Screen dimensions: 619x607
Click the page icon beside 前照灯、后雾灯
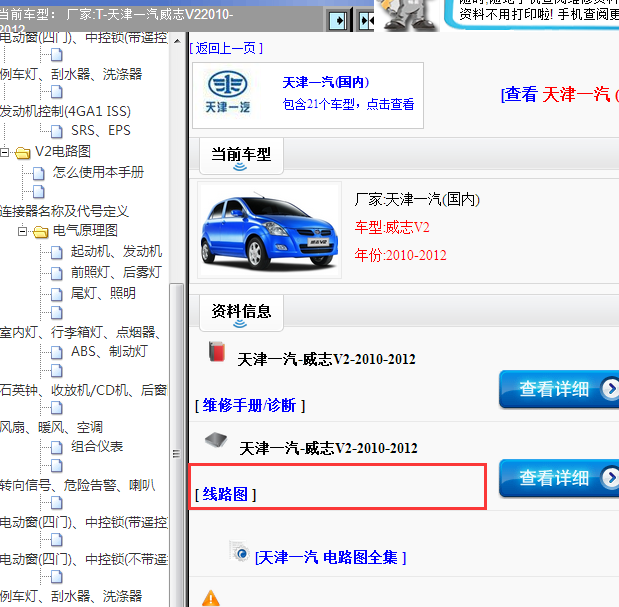click(x=57, y=273)
